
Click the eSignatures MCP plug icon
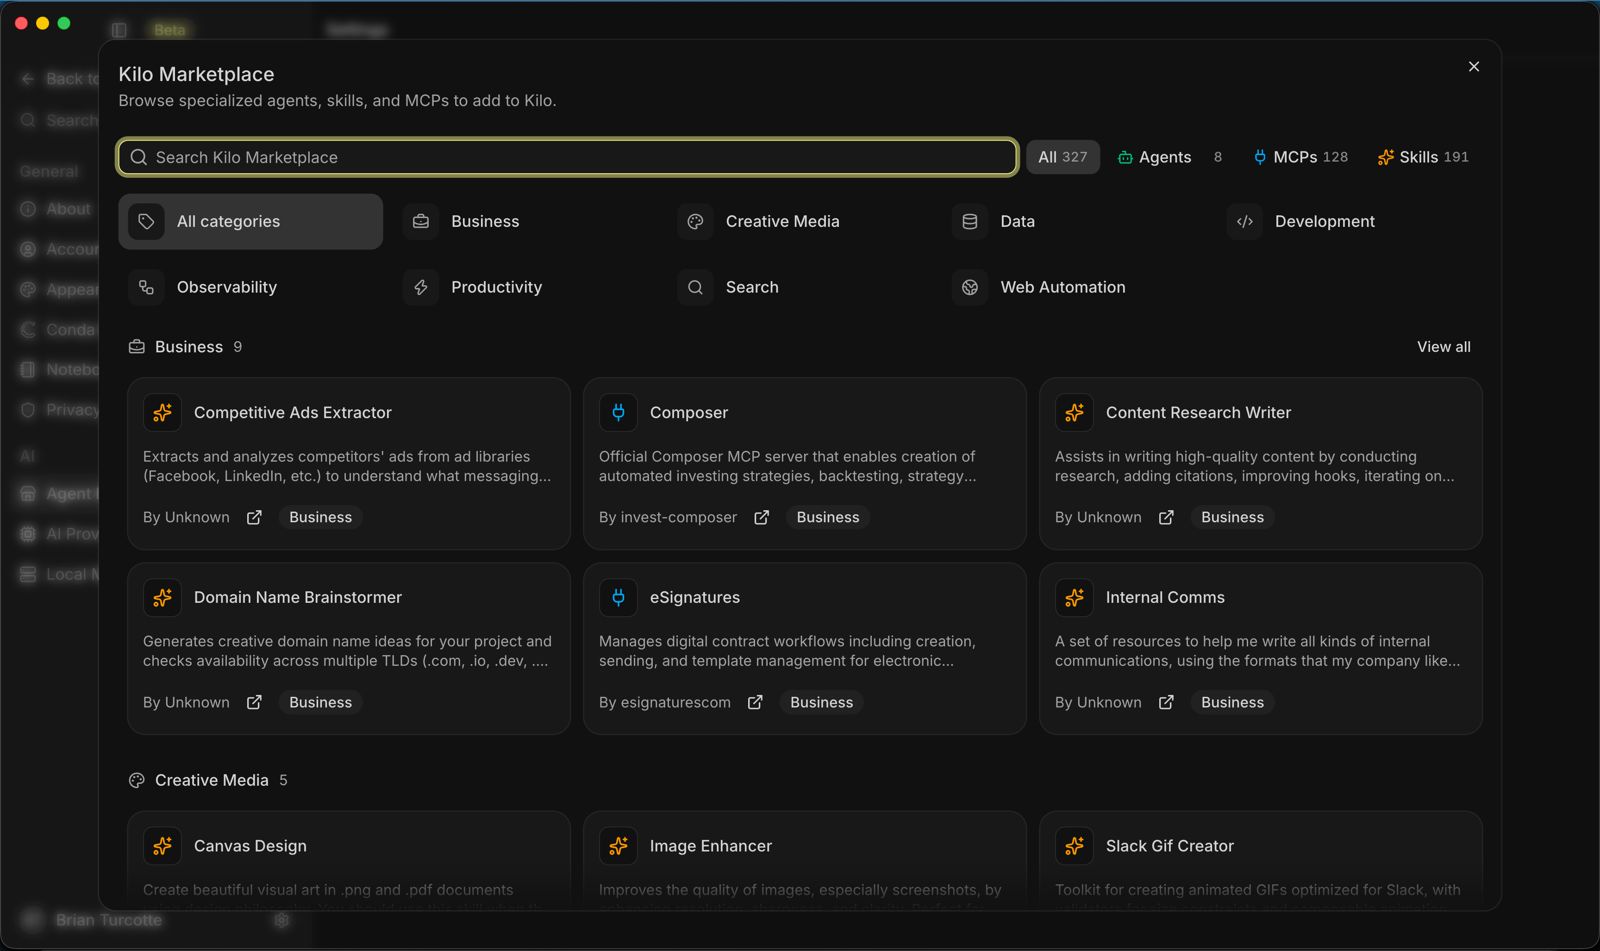coord(618,597)
